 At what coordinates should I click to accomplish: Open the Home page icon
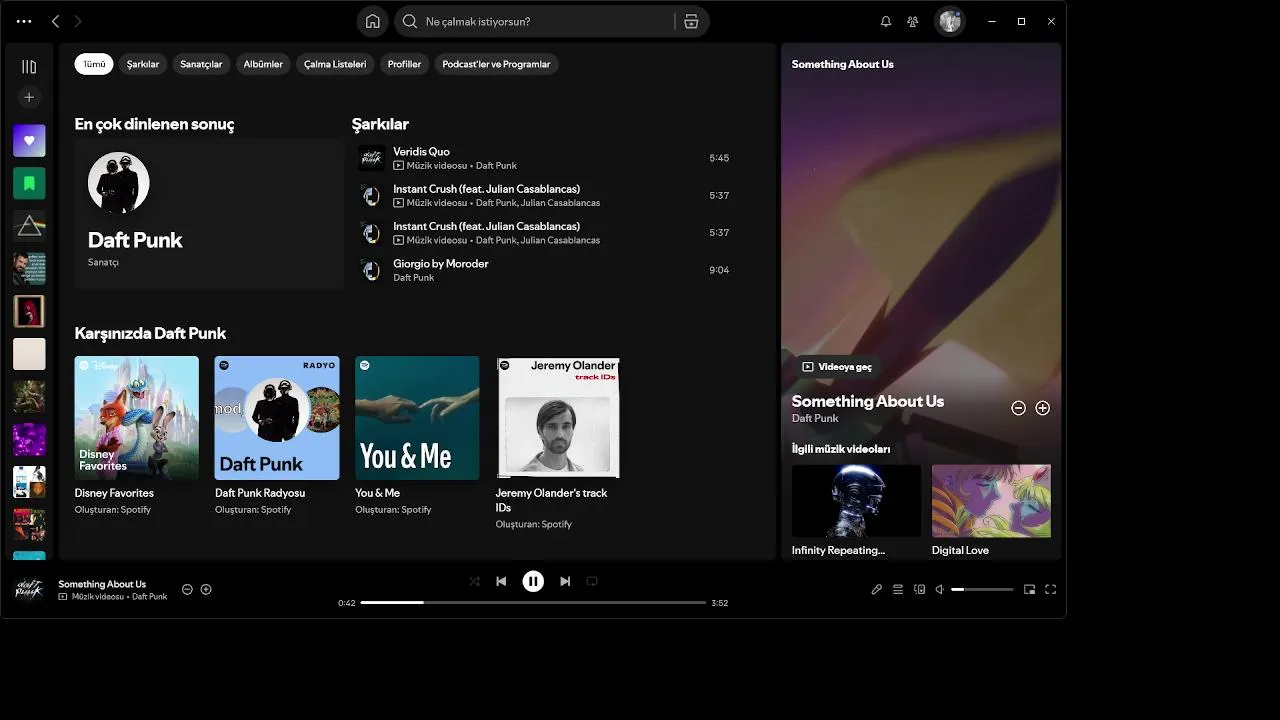pyautogui.click(x=372, y=21)
